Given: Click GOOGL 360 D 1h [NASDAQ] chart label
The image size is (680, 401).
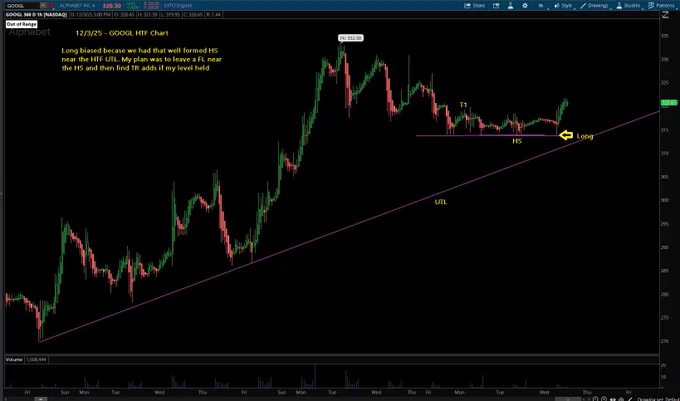Looking at the screenshot, I should coord(36,15).
